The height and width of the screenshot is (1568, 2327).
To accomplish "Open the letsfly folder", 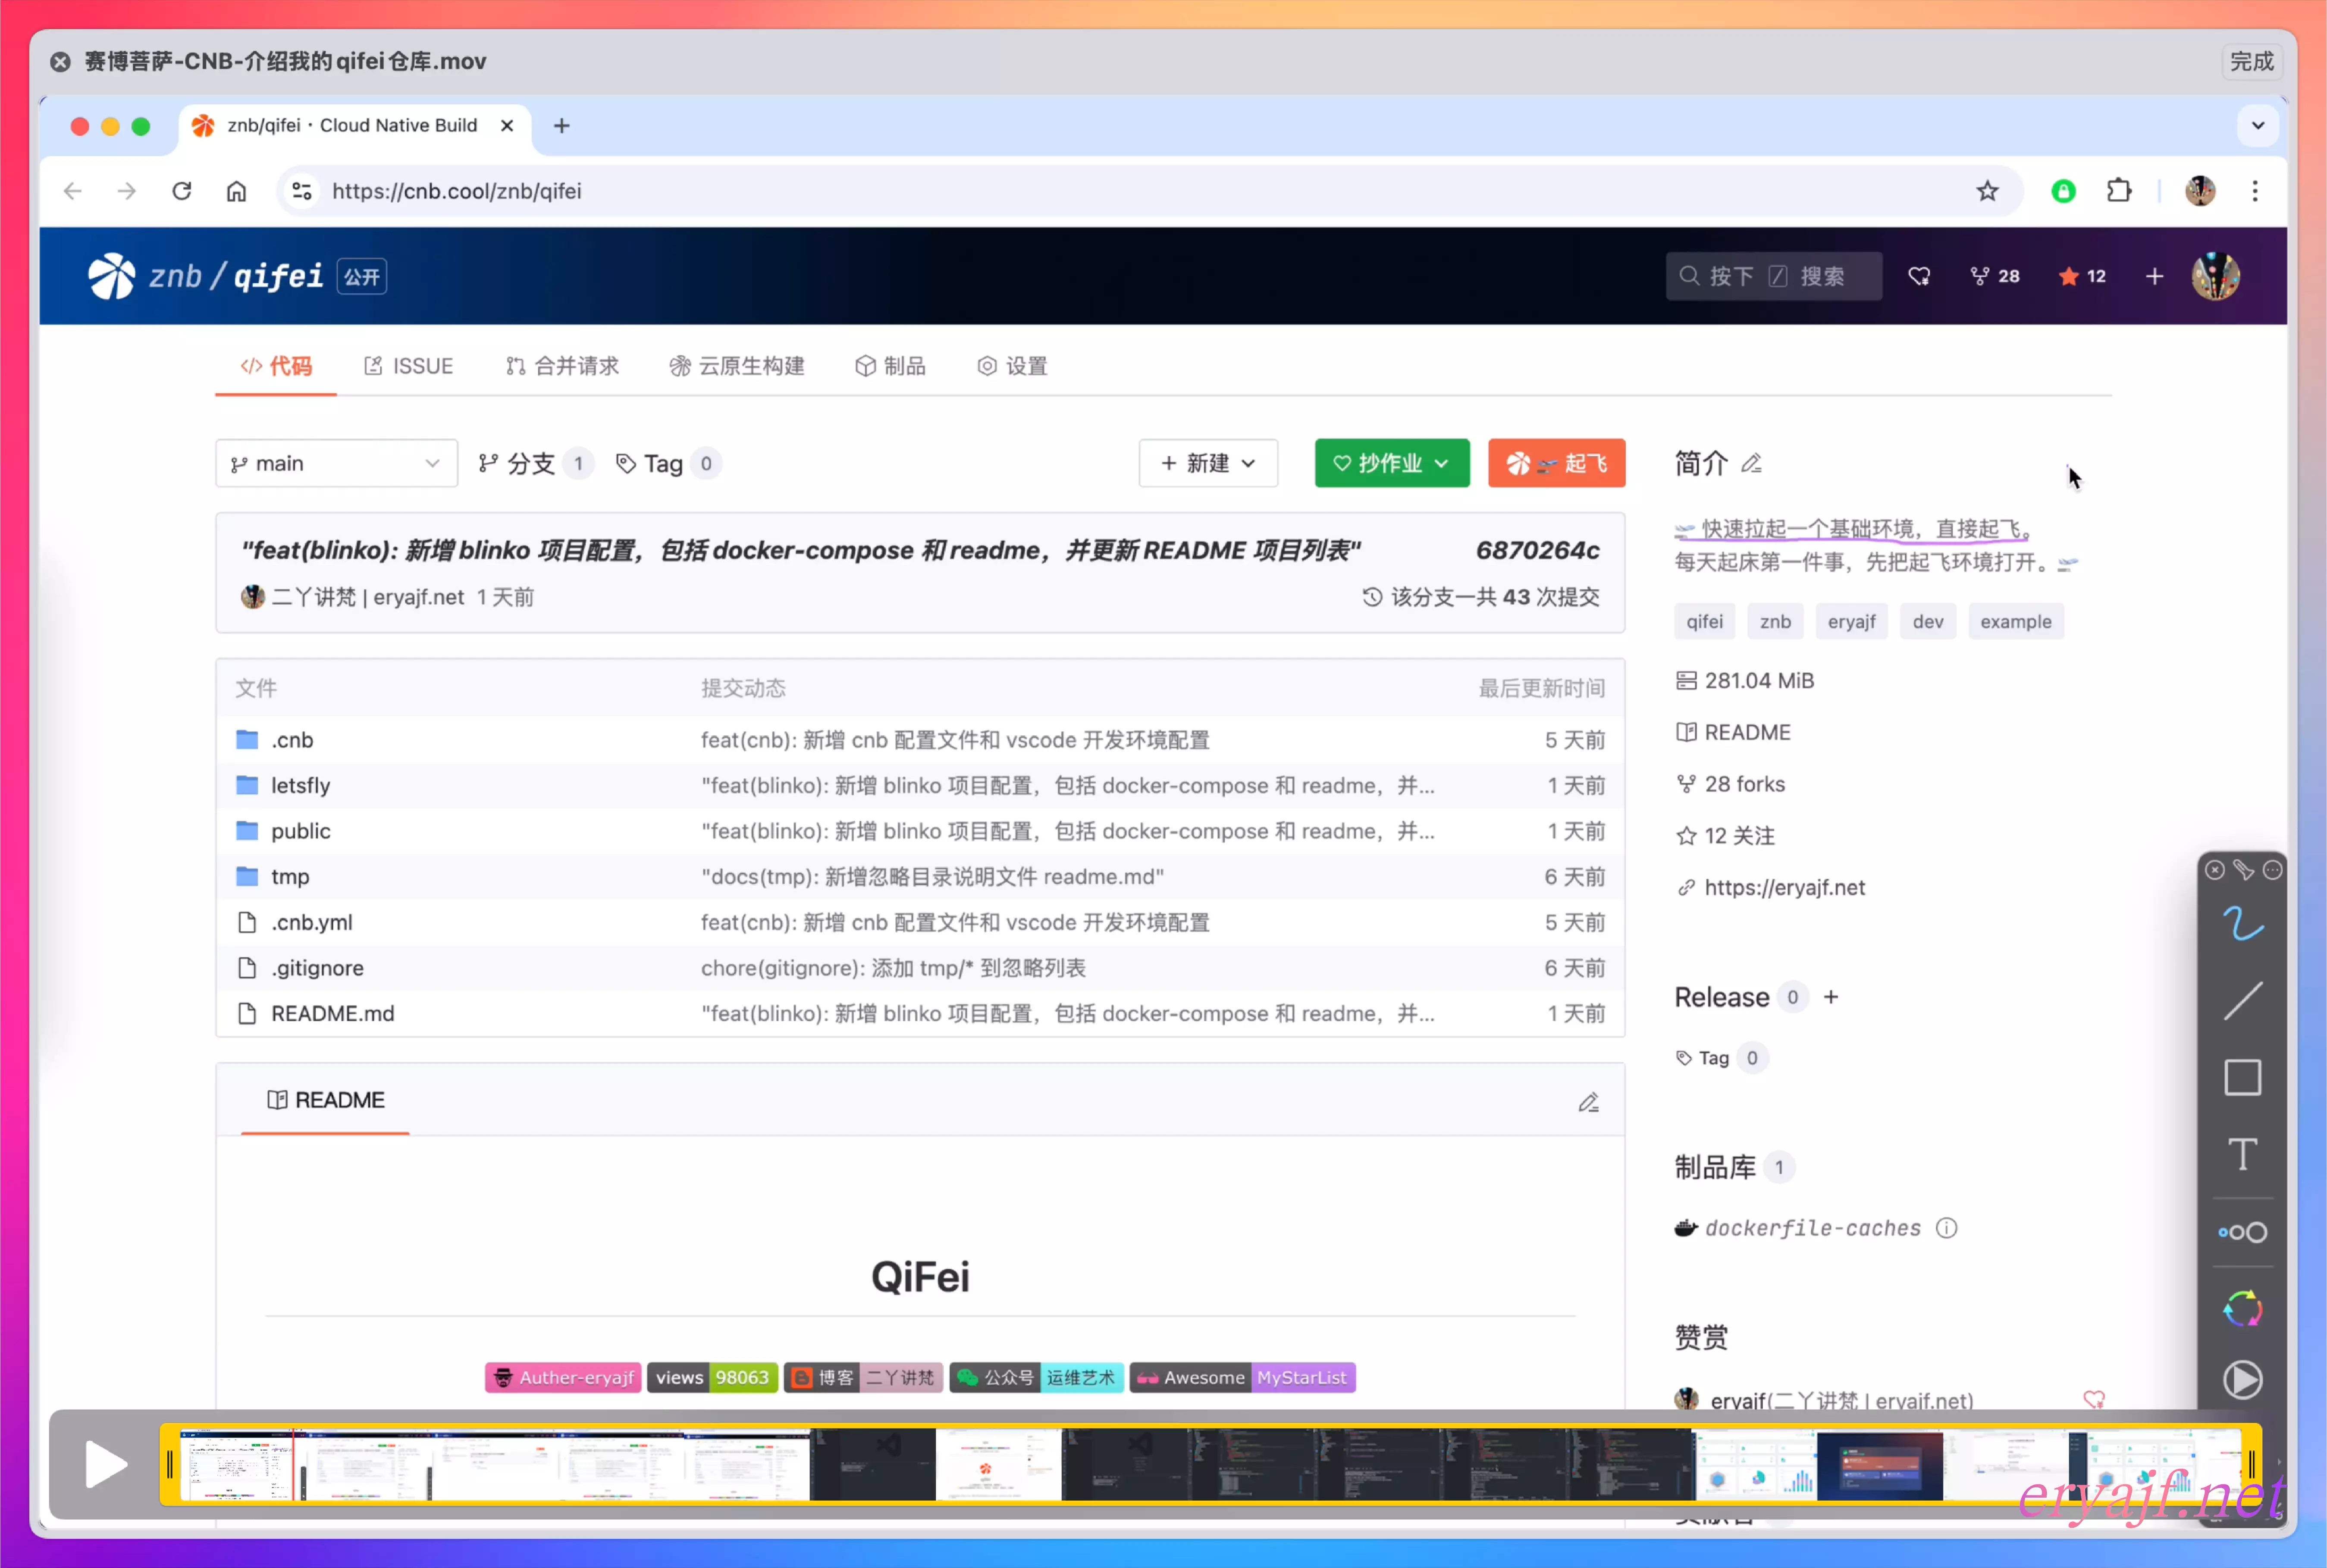I will point(300,786).
